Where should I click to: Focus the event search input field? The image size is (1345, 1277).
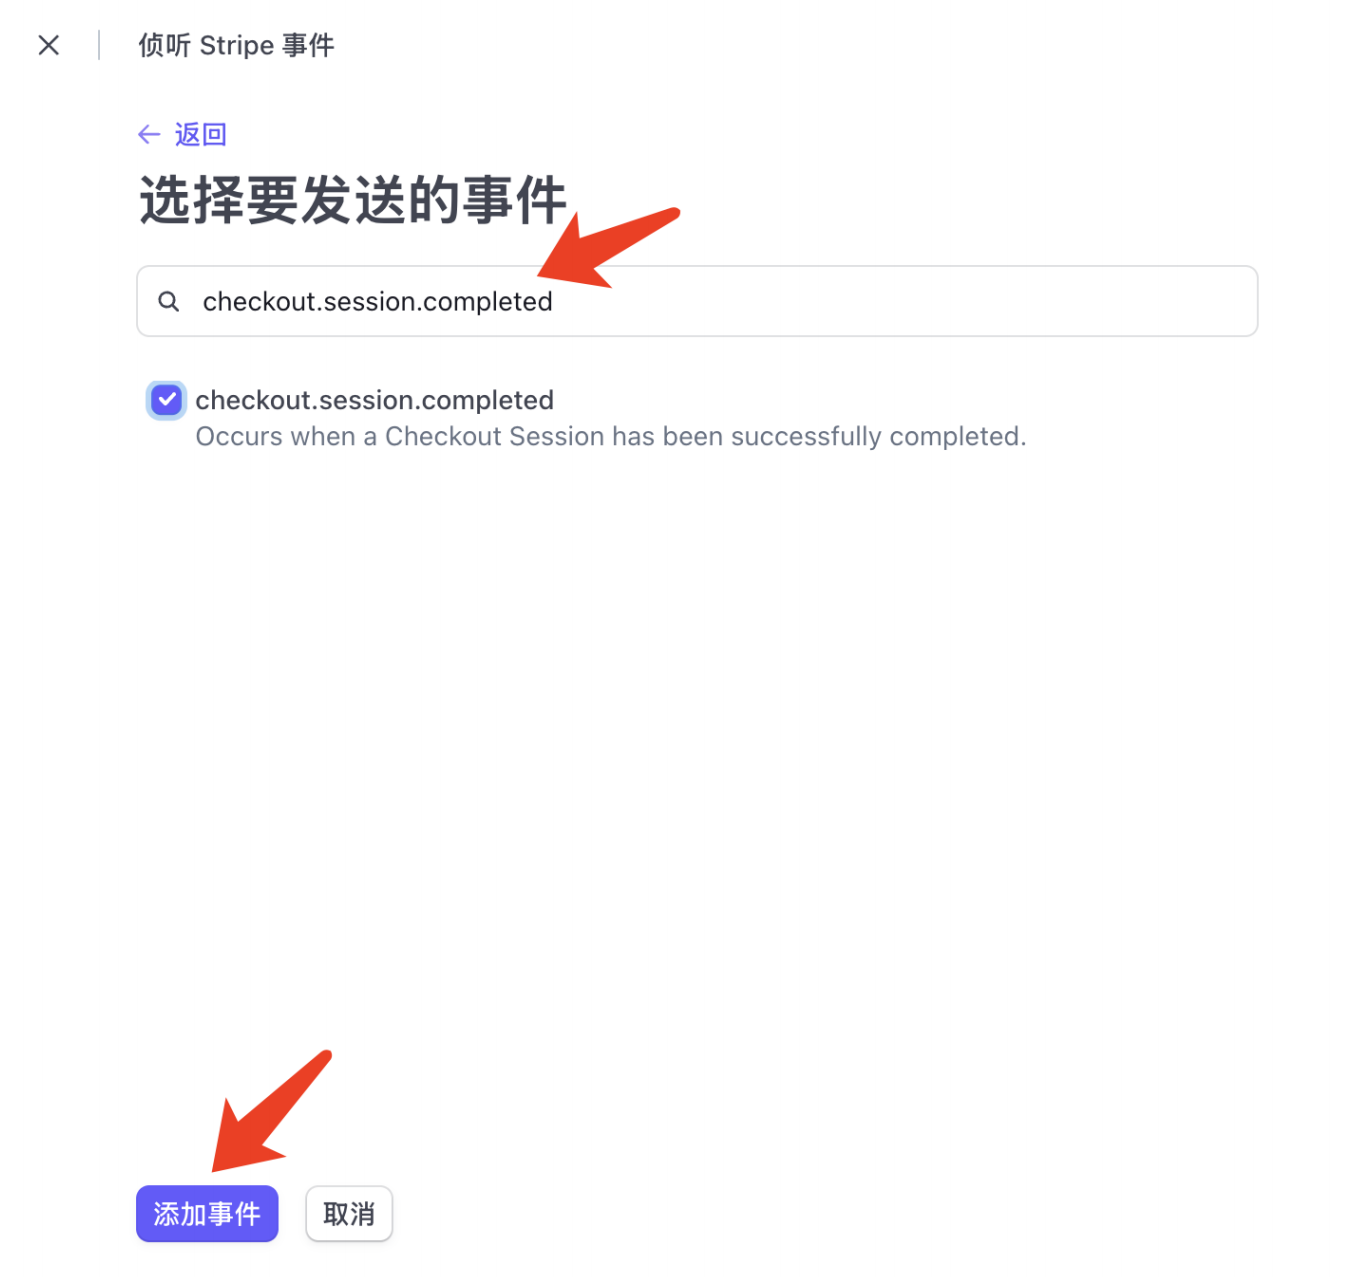(x=697, y=301)
